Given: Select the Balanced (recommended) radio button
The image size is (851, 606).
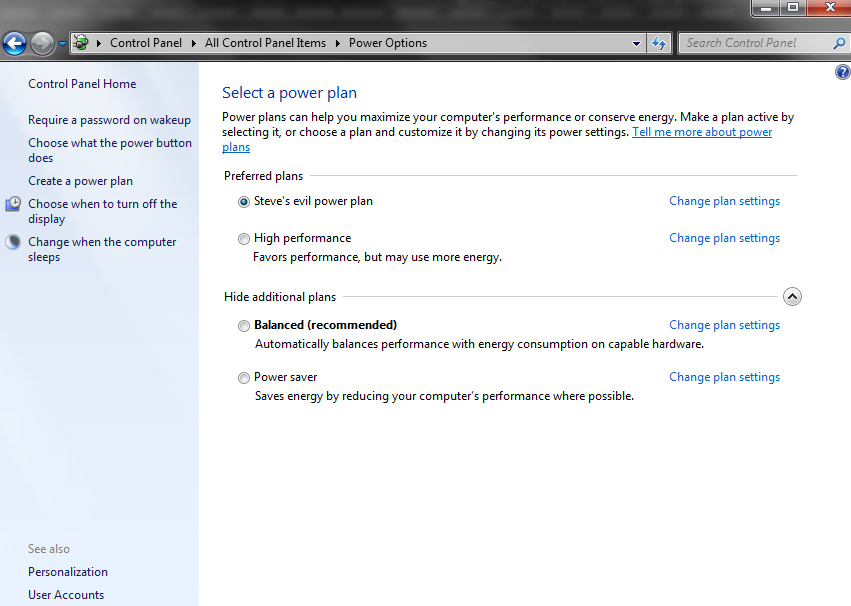Looking at the screenshot, I should click(x=244, y=326).
